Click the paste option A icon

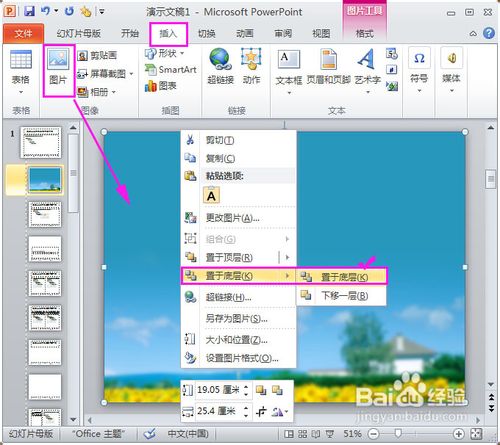point(211,196)
